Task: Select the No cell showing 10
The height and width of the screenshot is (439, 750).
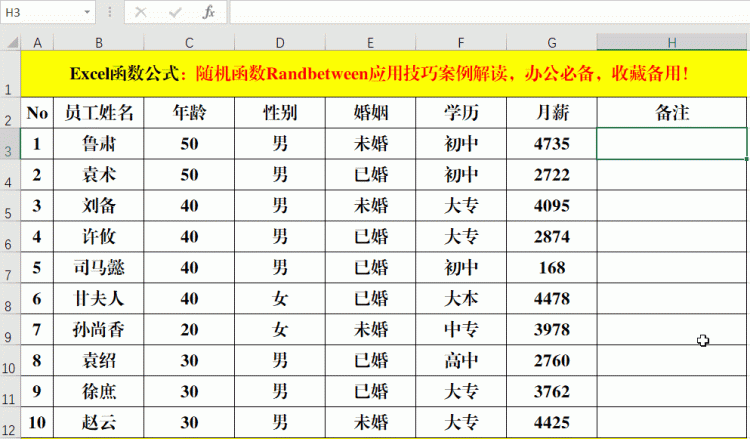Action: [37, 422]
